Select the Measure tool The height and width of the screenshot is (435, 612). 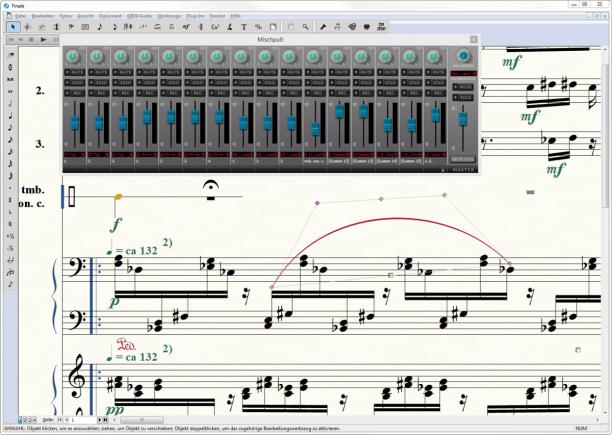pyautogui.click(x=85, y=27)
